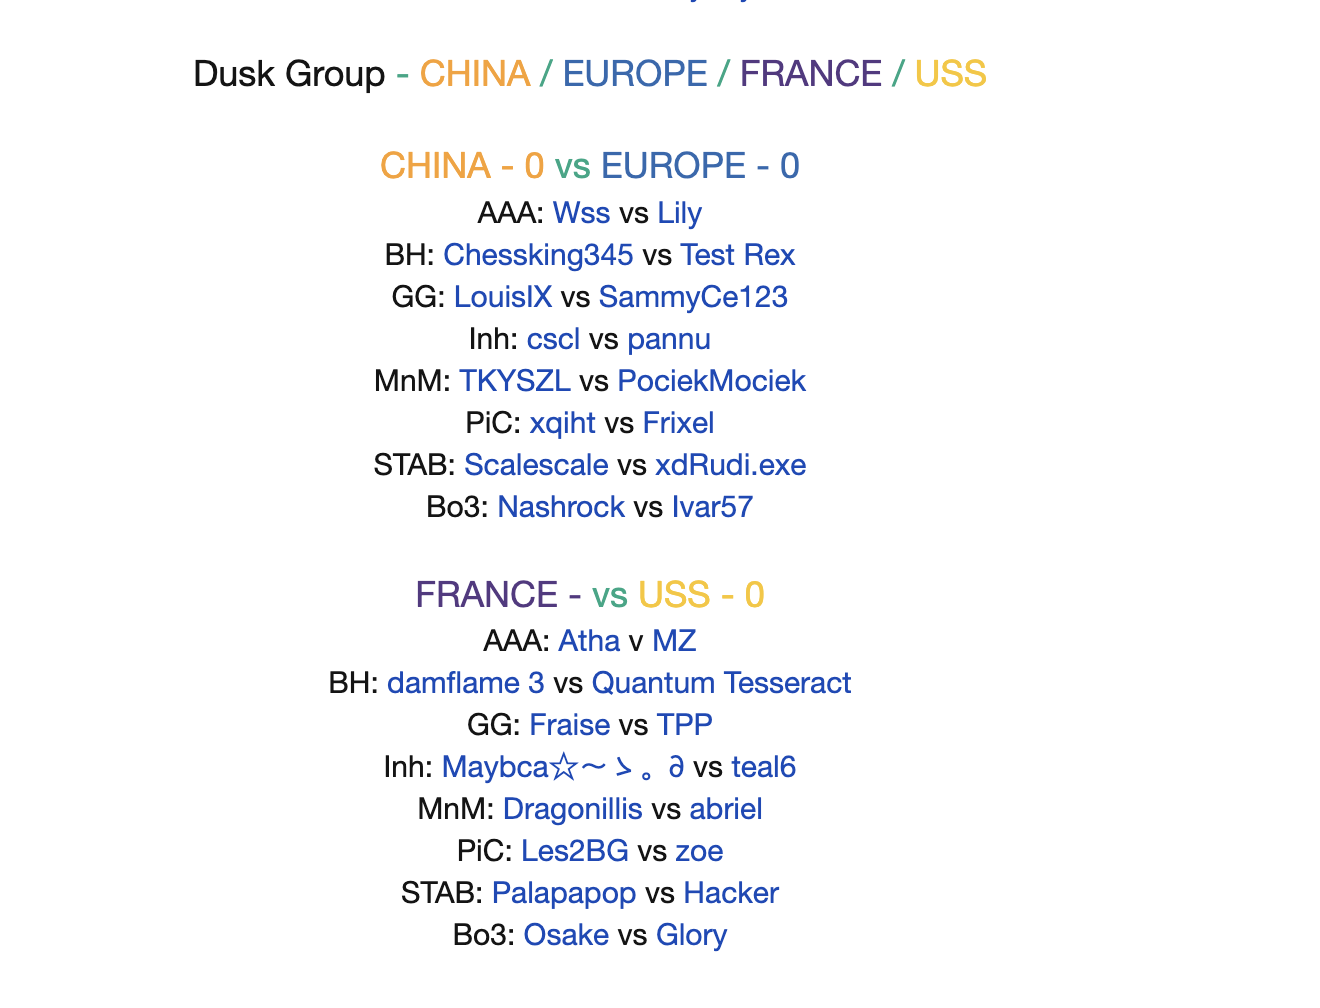Click the Palapapop link
The width and height of the screenshot is (1320, 1008).
tap(564, 893)
